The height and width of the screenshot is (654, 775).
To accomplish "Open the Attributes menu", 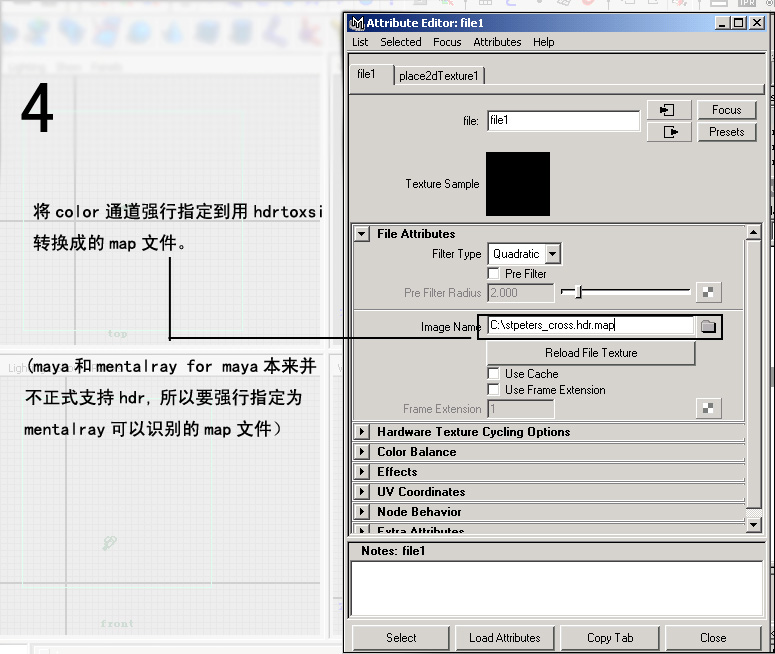I will point(497,42).
